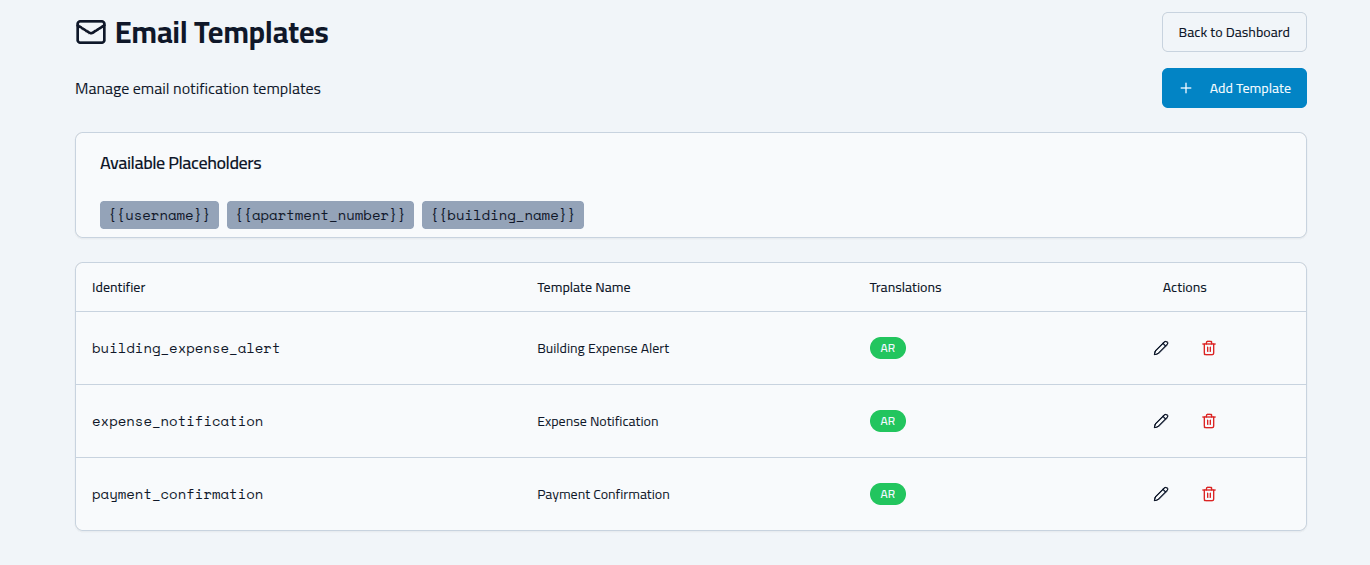The height and width of the screenshot is (565, 1370).
Task: Click the {{apartment_number}} placeholder tag
Action: tap(320, 215)
